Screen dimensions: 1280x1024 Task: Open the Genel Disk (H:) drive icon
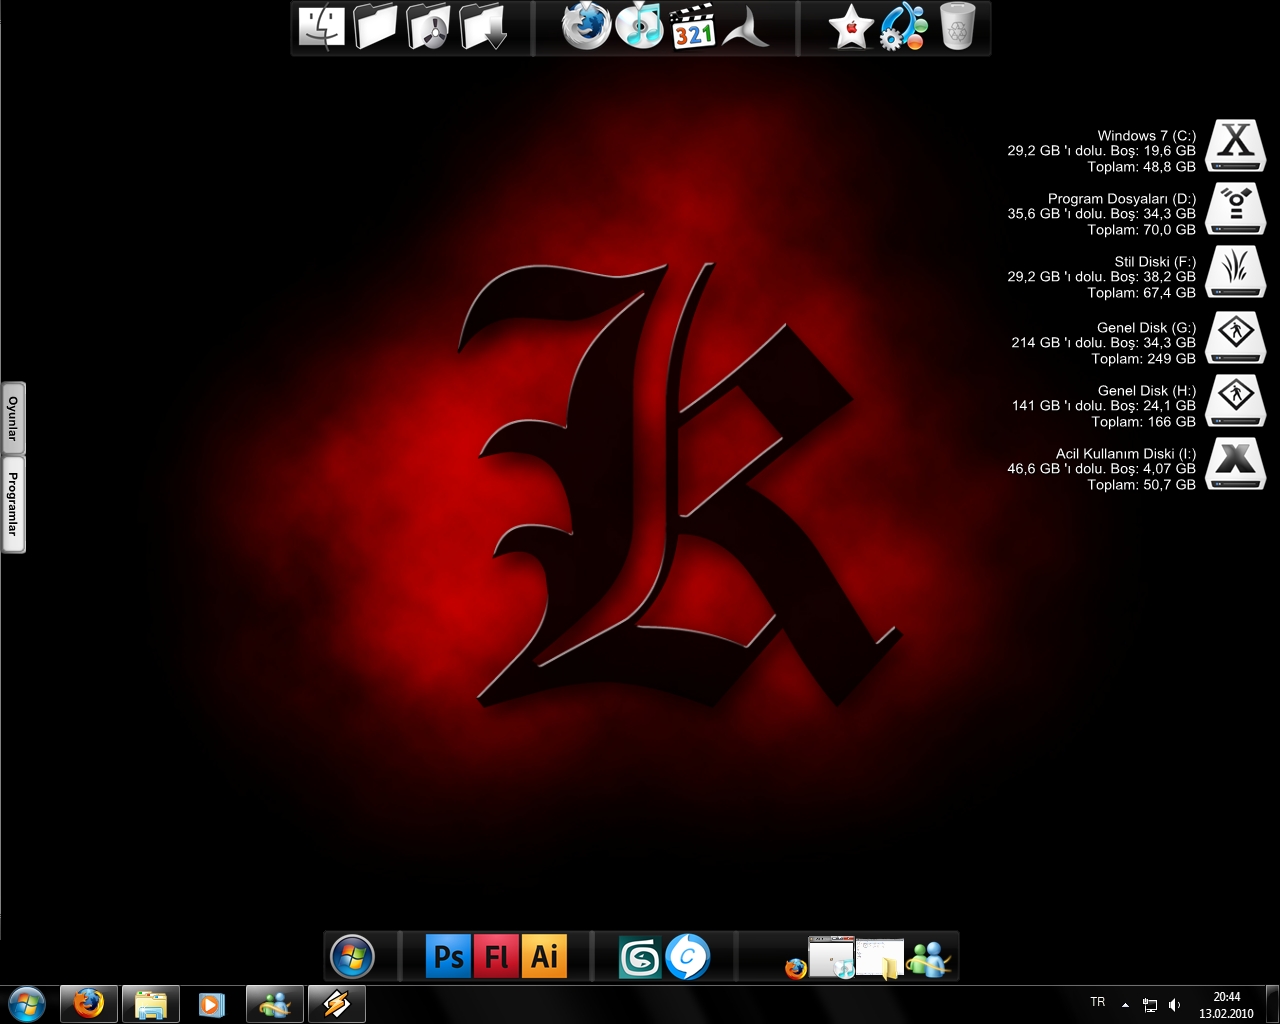(1236, 400)
